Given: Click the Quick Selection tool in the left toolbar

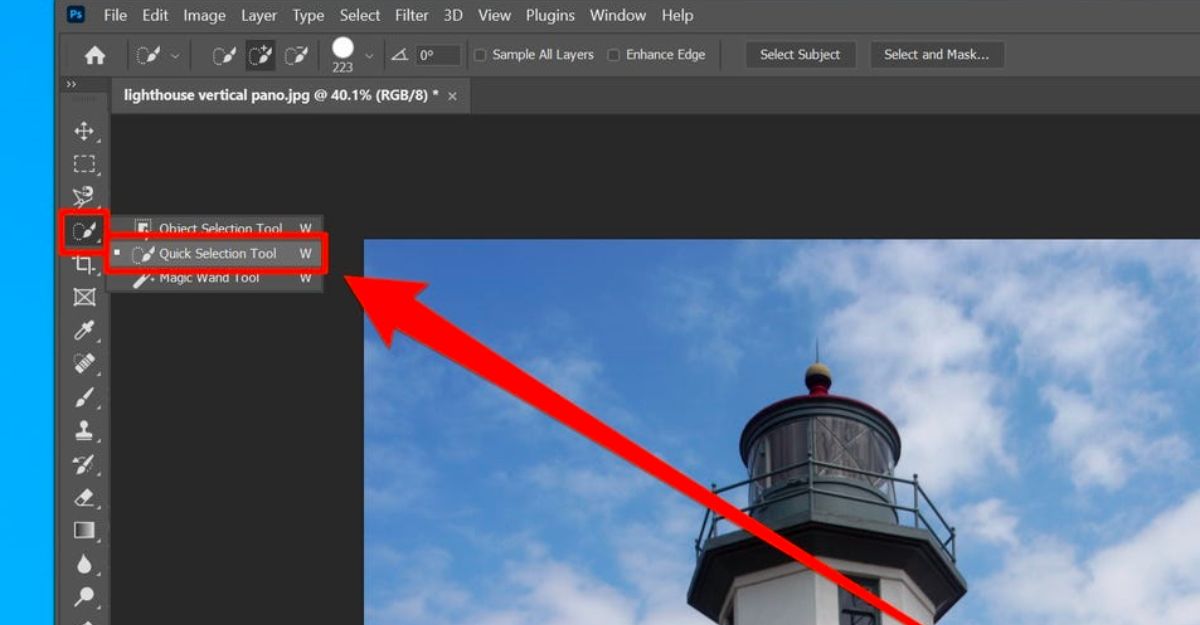Looking at the screenshot, I should coord(84,232).
